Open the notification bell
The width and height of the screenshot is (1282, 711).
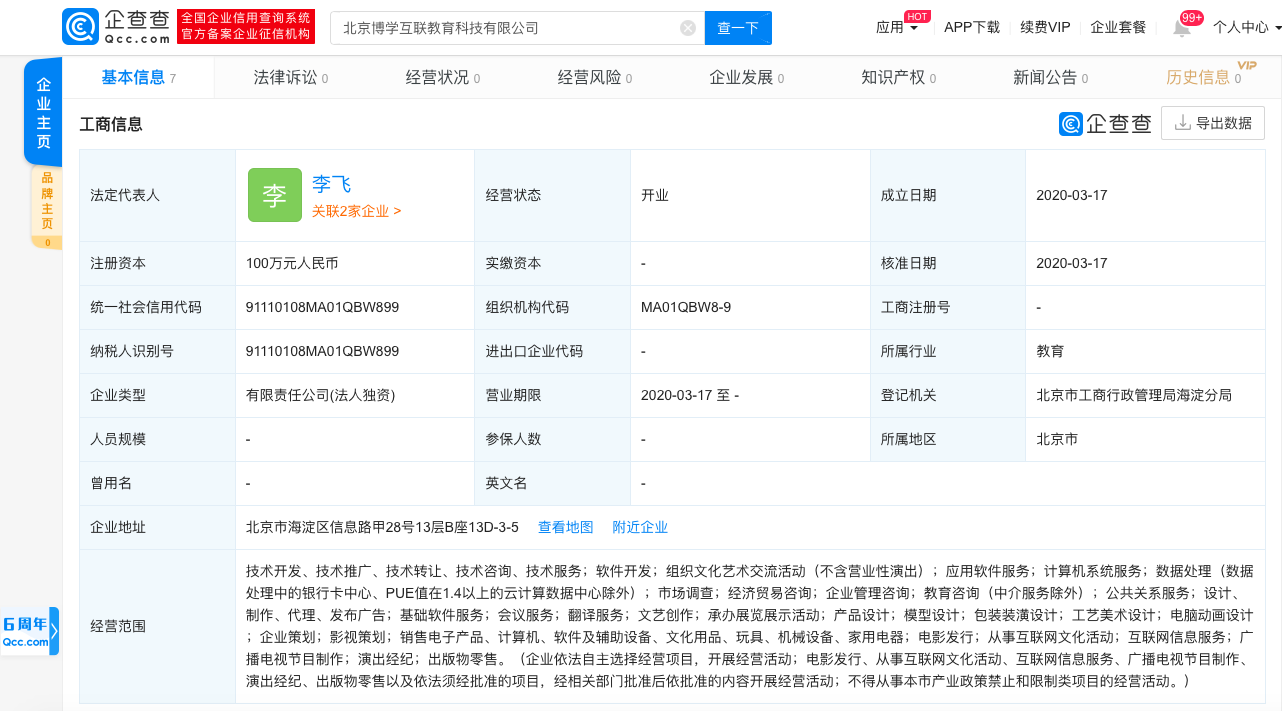click(x=1181, y=28)
